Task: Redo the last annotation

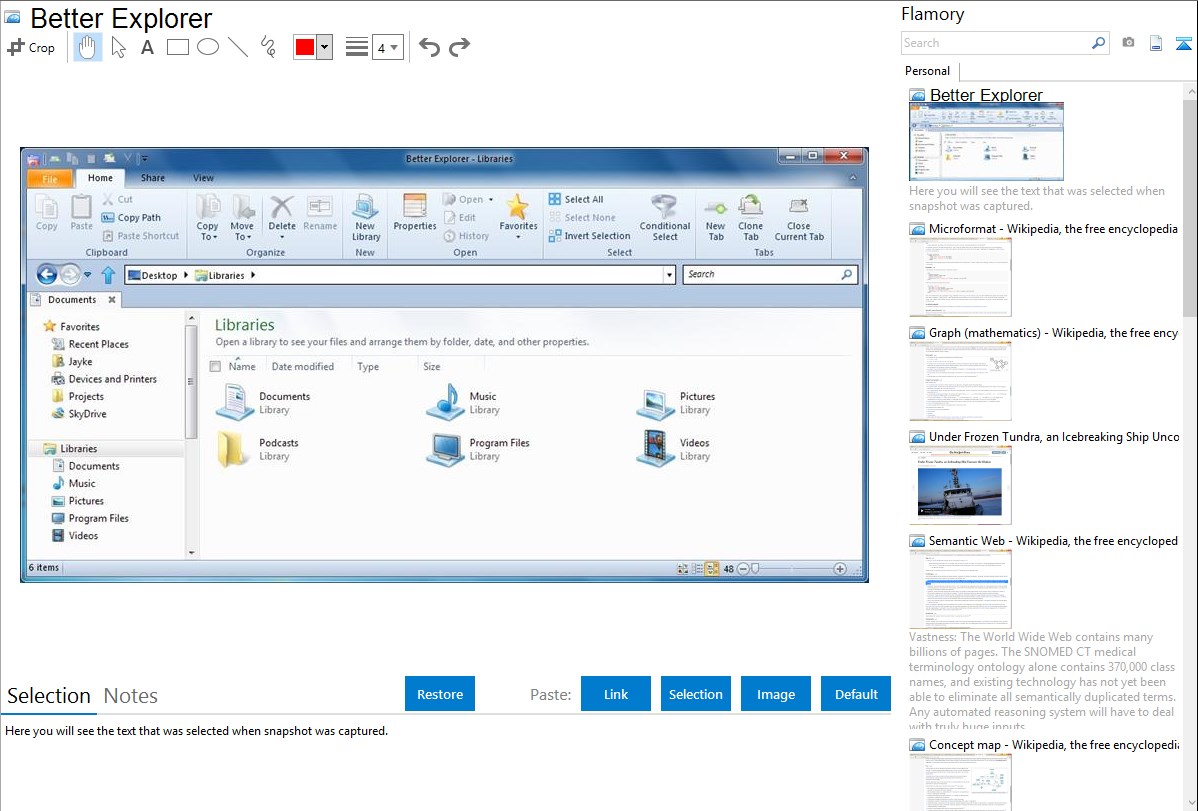Action: click(459, 47)
